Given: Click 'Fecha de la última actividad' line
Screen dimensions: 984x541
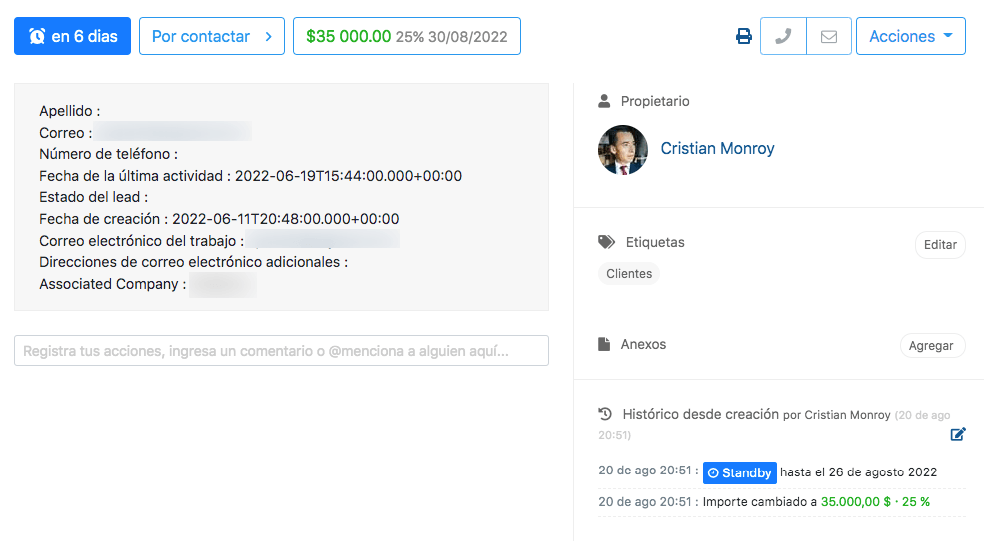Looking at the screenshot, I should tap(250, 176).
